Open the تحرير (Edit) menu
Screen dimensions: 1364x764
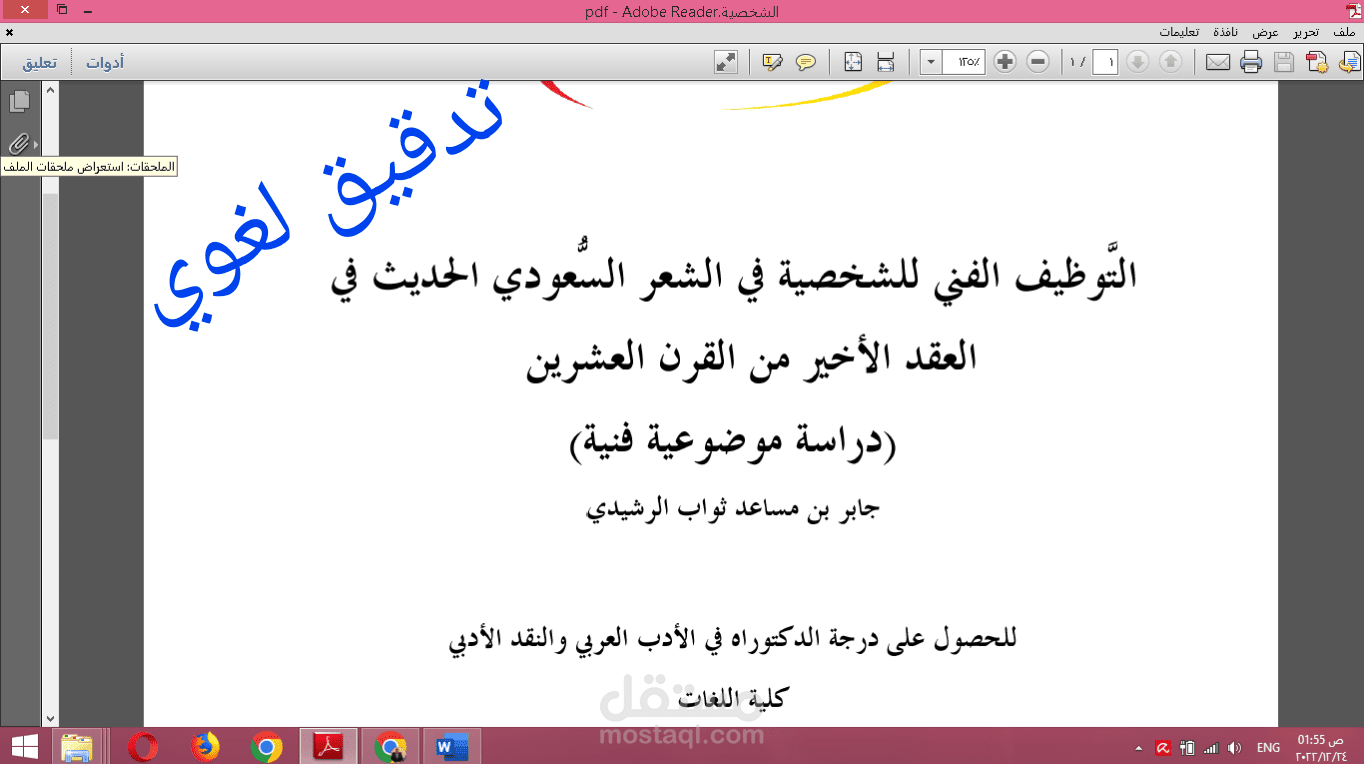tap(1306, 32)
